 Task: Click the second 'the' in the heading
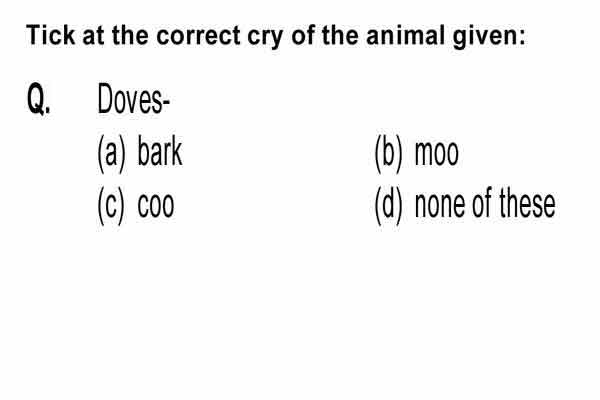(x=340, y=35)
